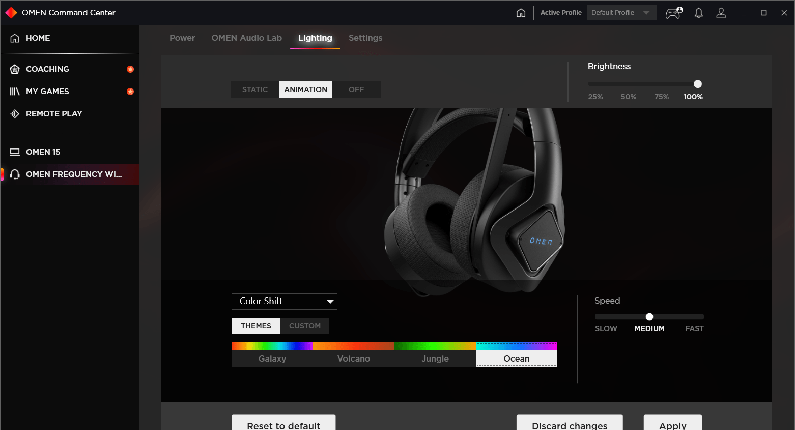Viewport: 795px width, 430px height.
Task: Click the Speed slider handle
Action: point(649,316)
